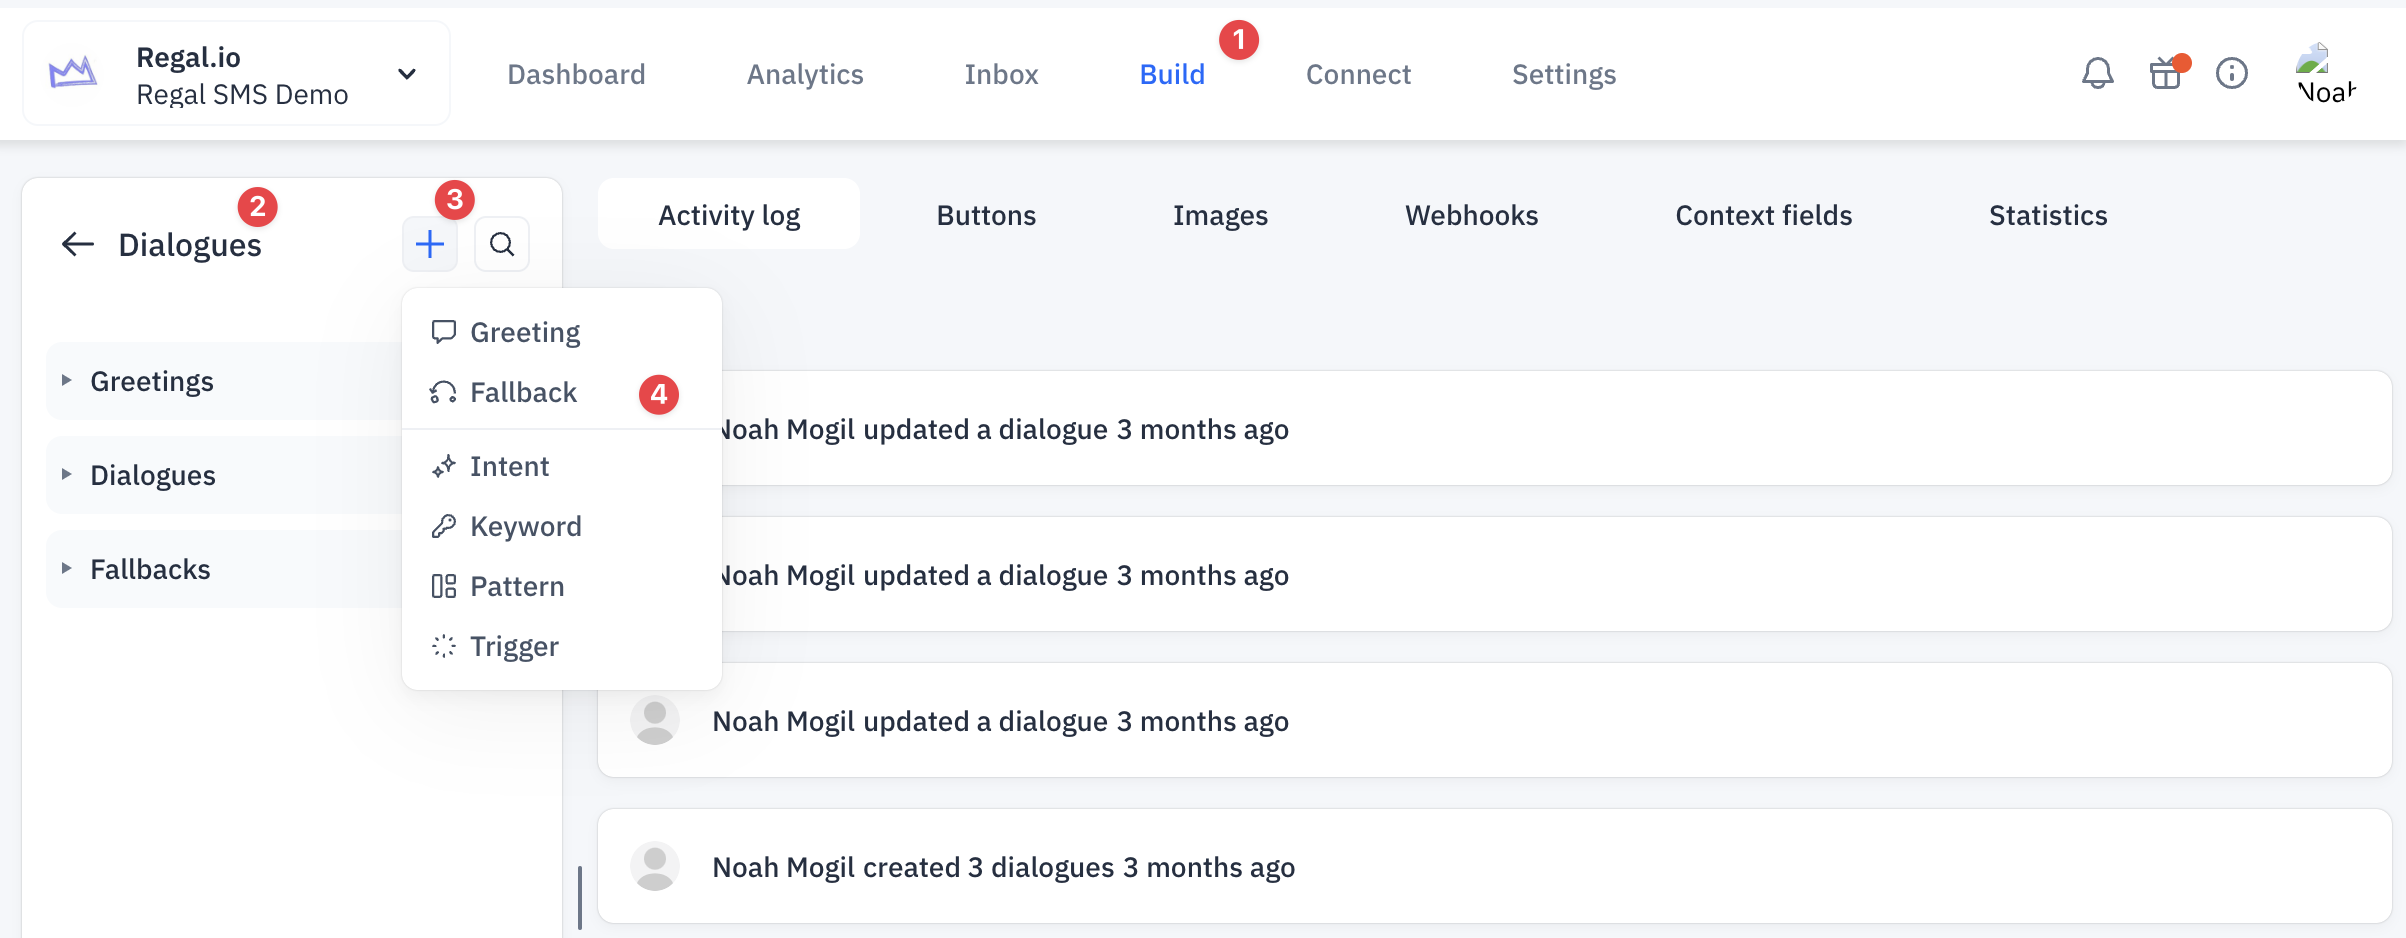This screenshot has height=938, width=2406.
Task: Open the Inbox navigation link
Action: (1001, 74)
